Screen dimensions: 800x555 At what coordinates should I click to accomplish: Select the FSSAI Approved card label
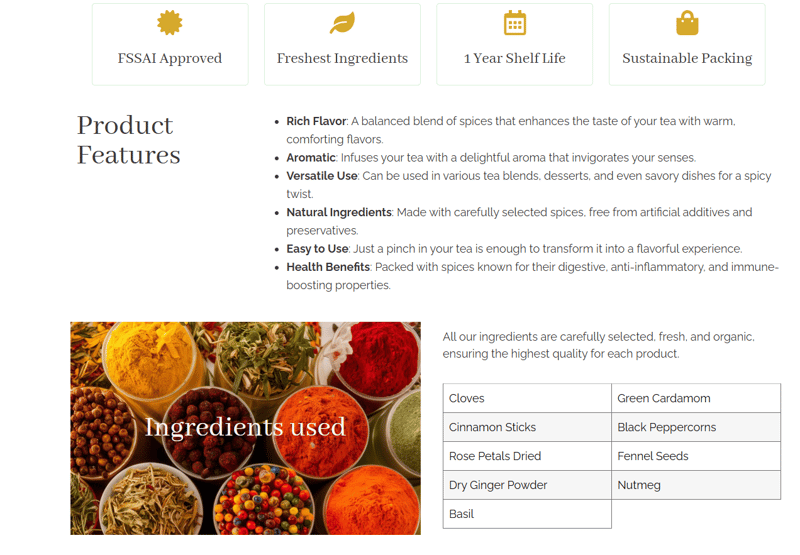point(170,58)
